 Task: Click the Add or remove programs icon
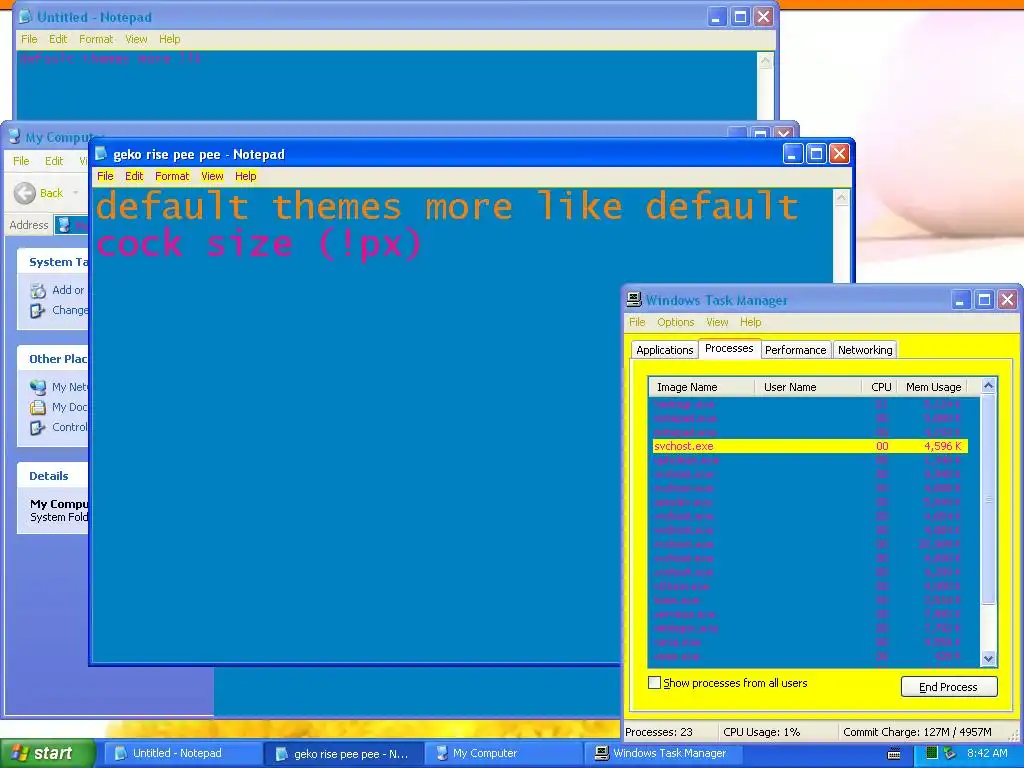click(38, 290)
